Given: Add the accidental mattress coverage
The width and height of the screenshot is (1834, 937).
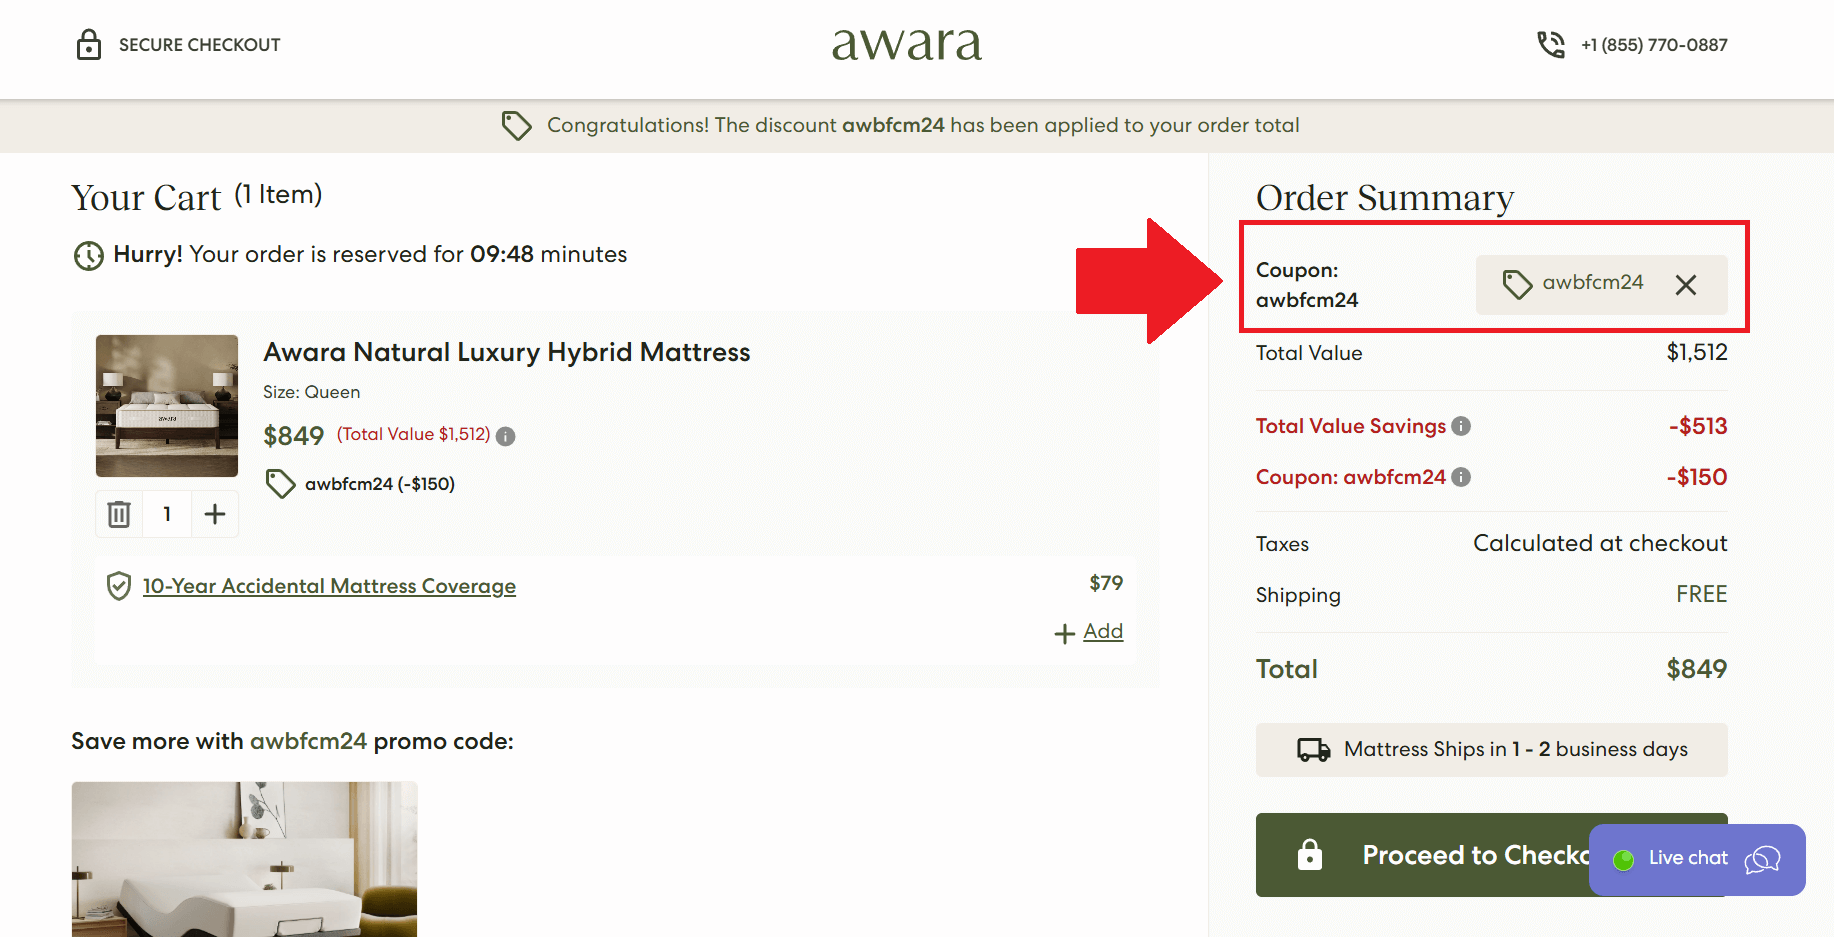Looking at the screenshot, I should tap(1090, 632).
